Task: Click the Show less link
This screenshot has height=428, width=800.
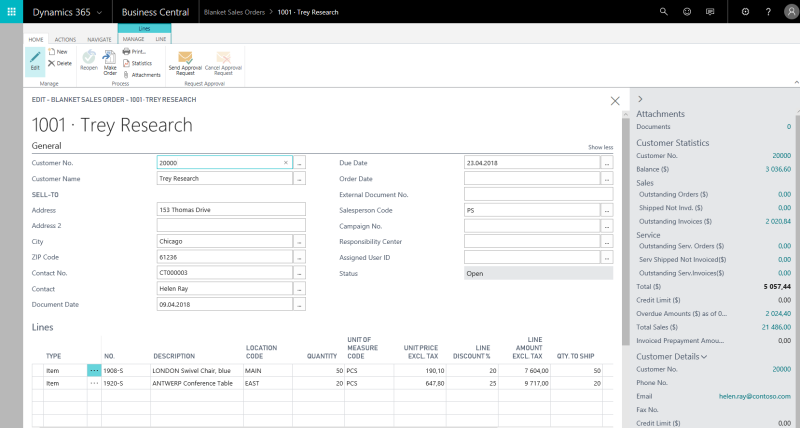Action: pyautogui.click(x=600, y=147)
